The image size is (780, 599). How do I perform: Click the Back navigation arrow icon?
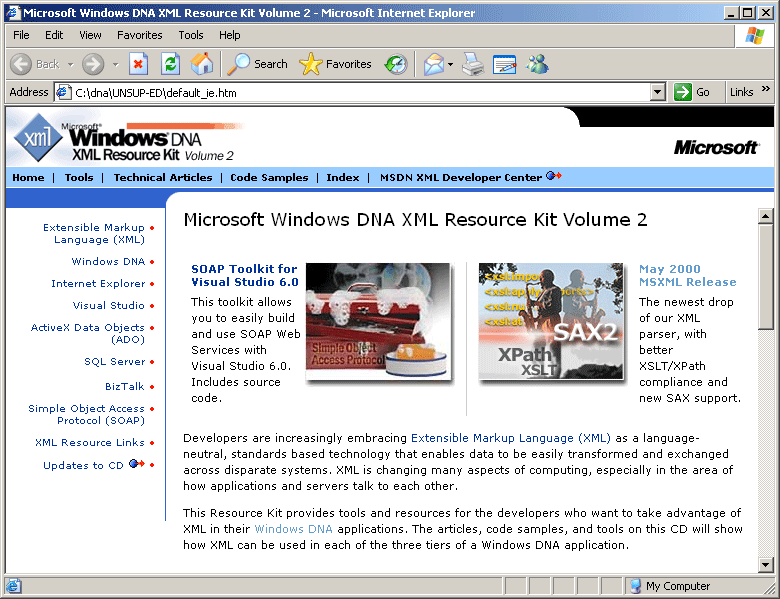pyautogui.click(x=21, y=64)
